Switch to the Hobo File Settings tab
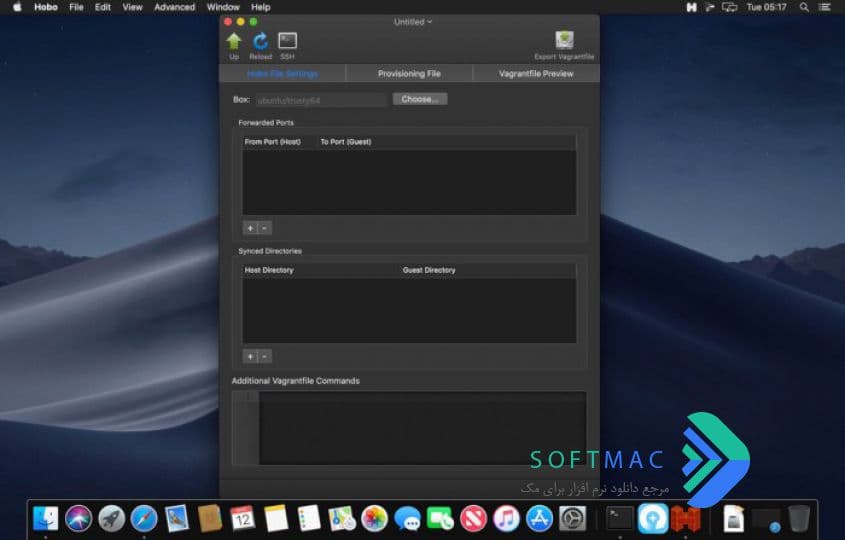Image resolution: width=845 pixels, height=540 pixels. click(282, 73)
